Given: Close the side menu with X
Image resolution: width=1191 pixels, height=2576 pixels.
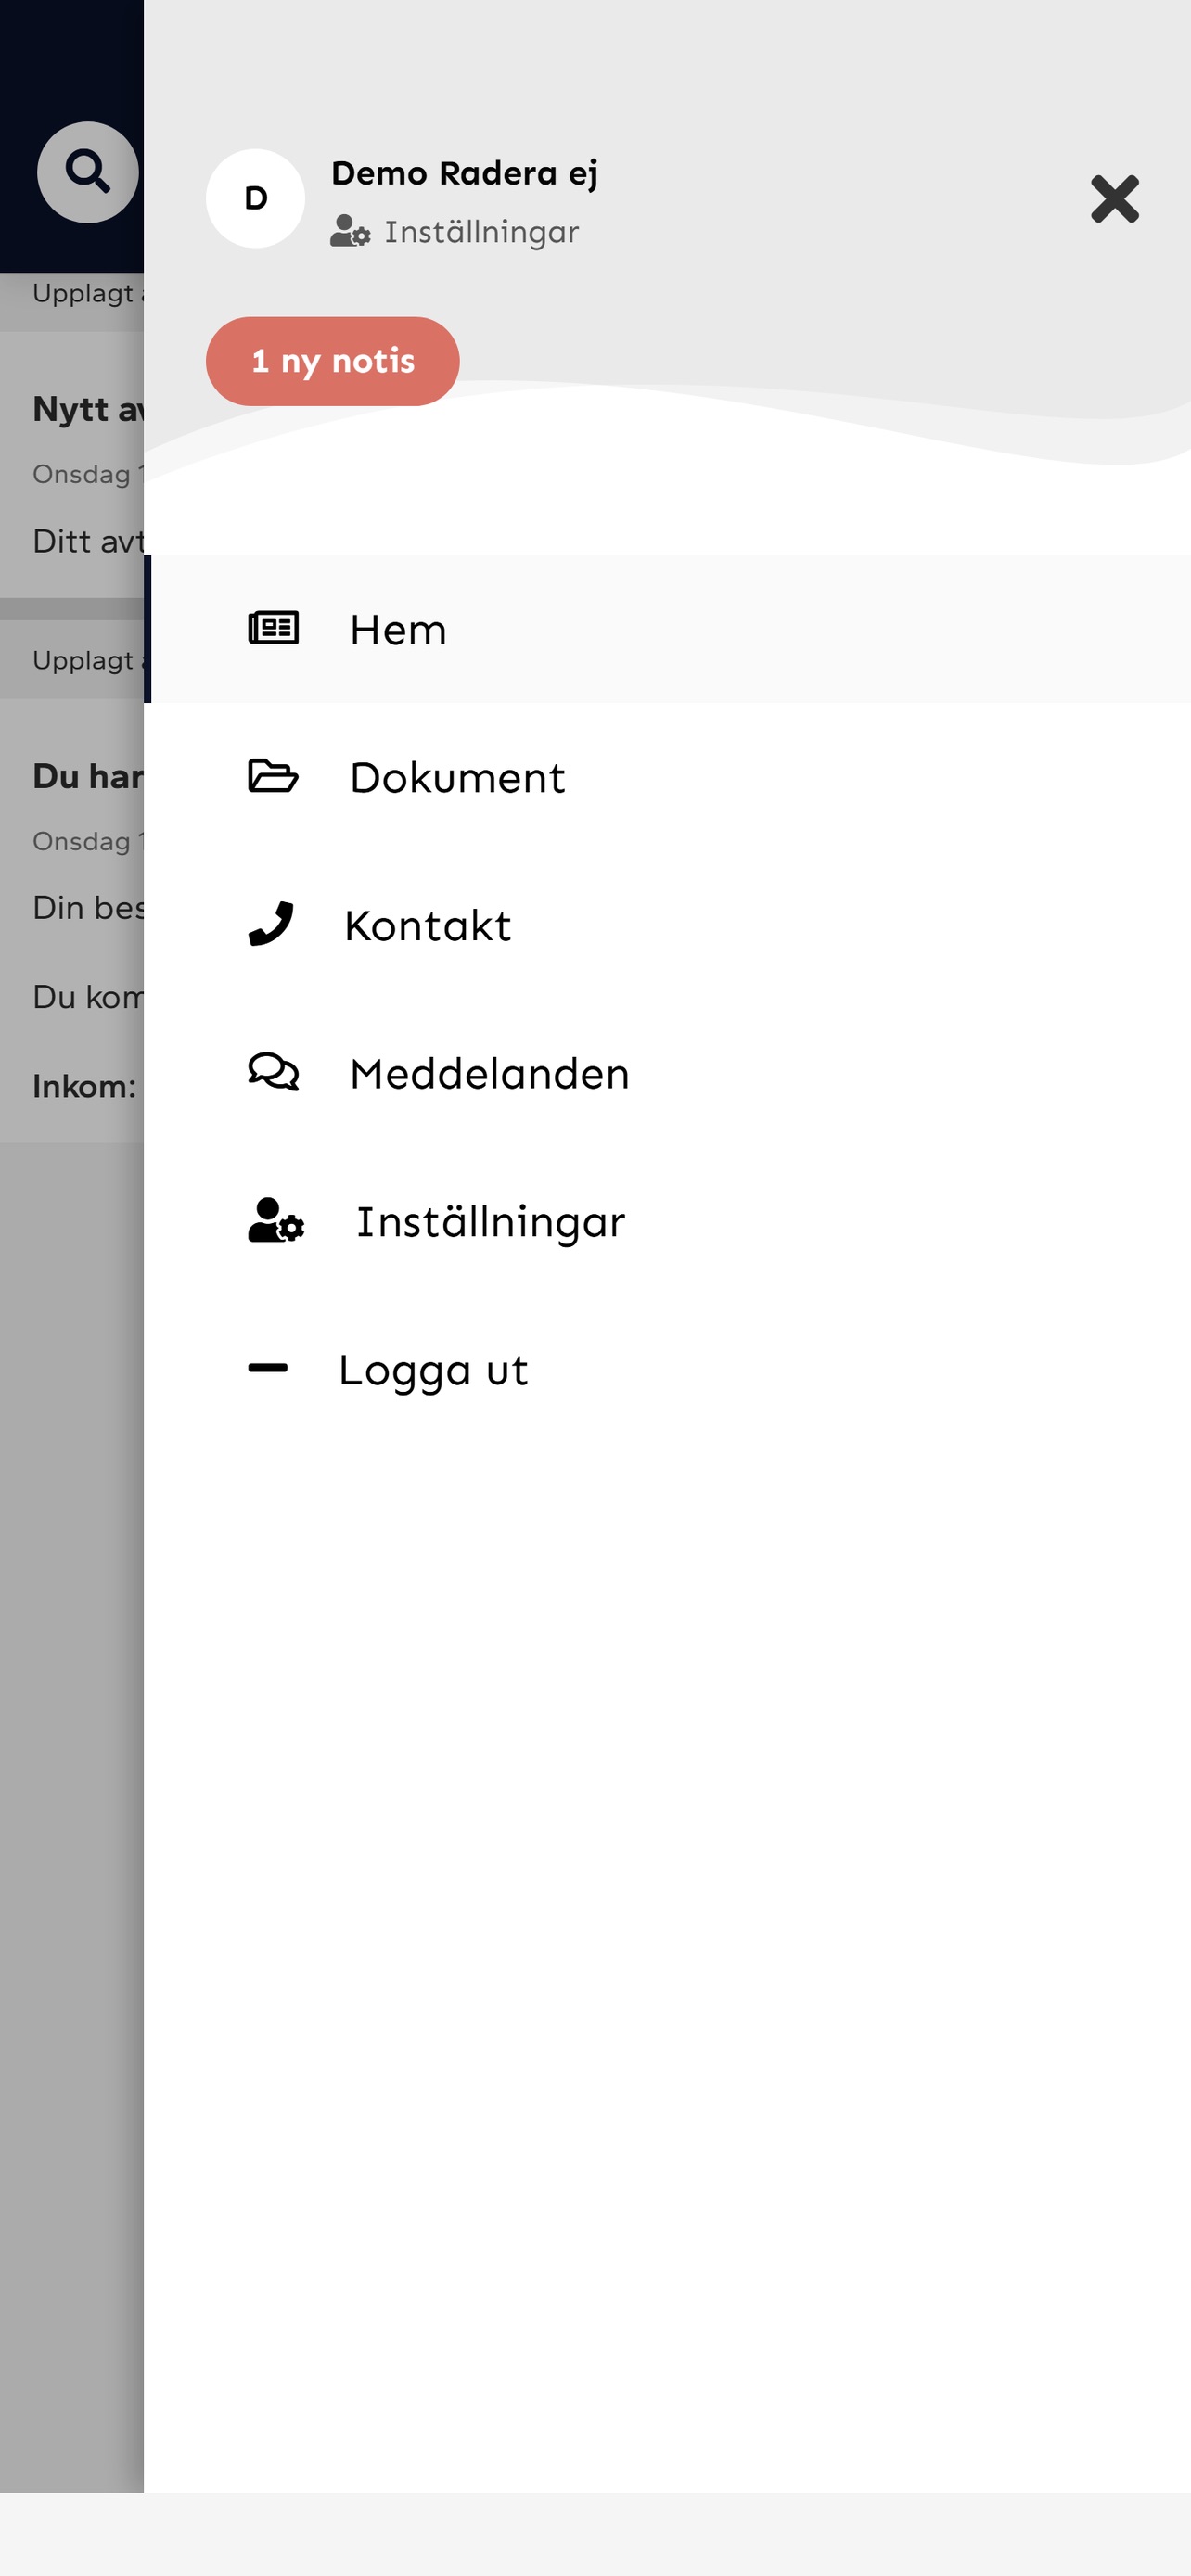Looking at the screenshot, I should [1114, 198].
